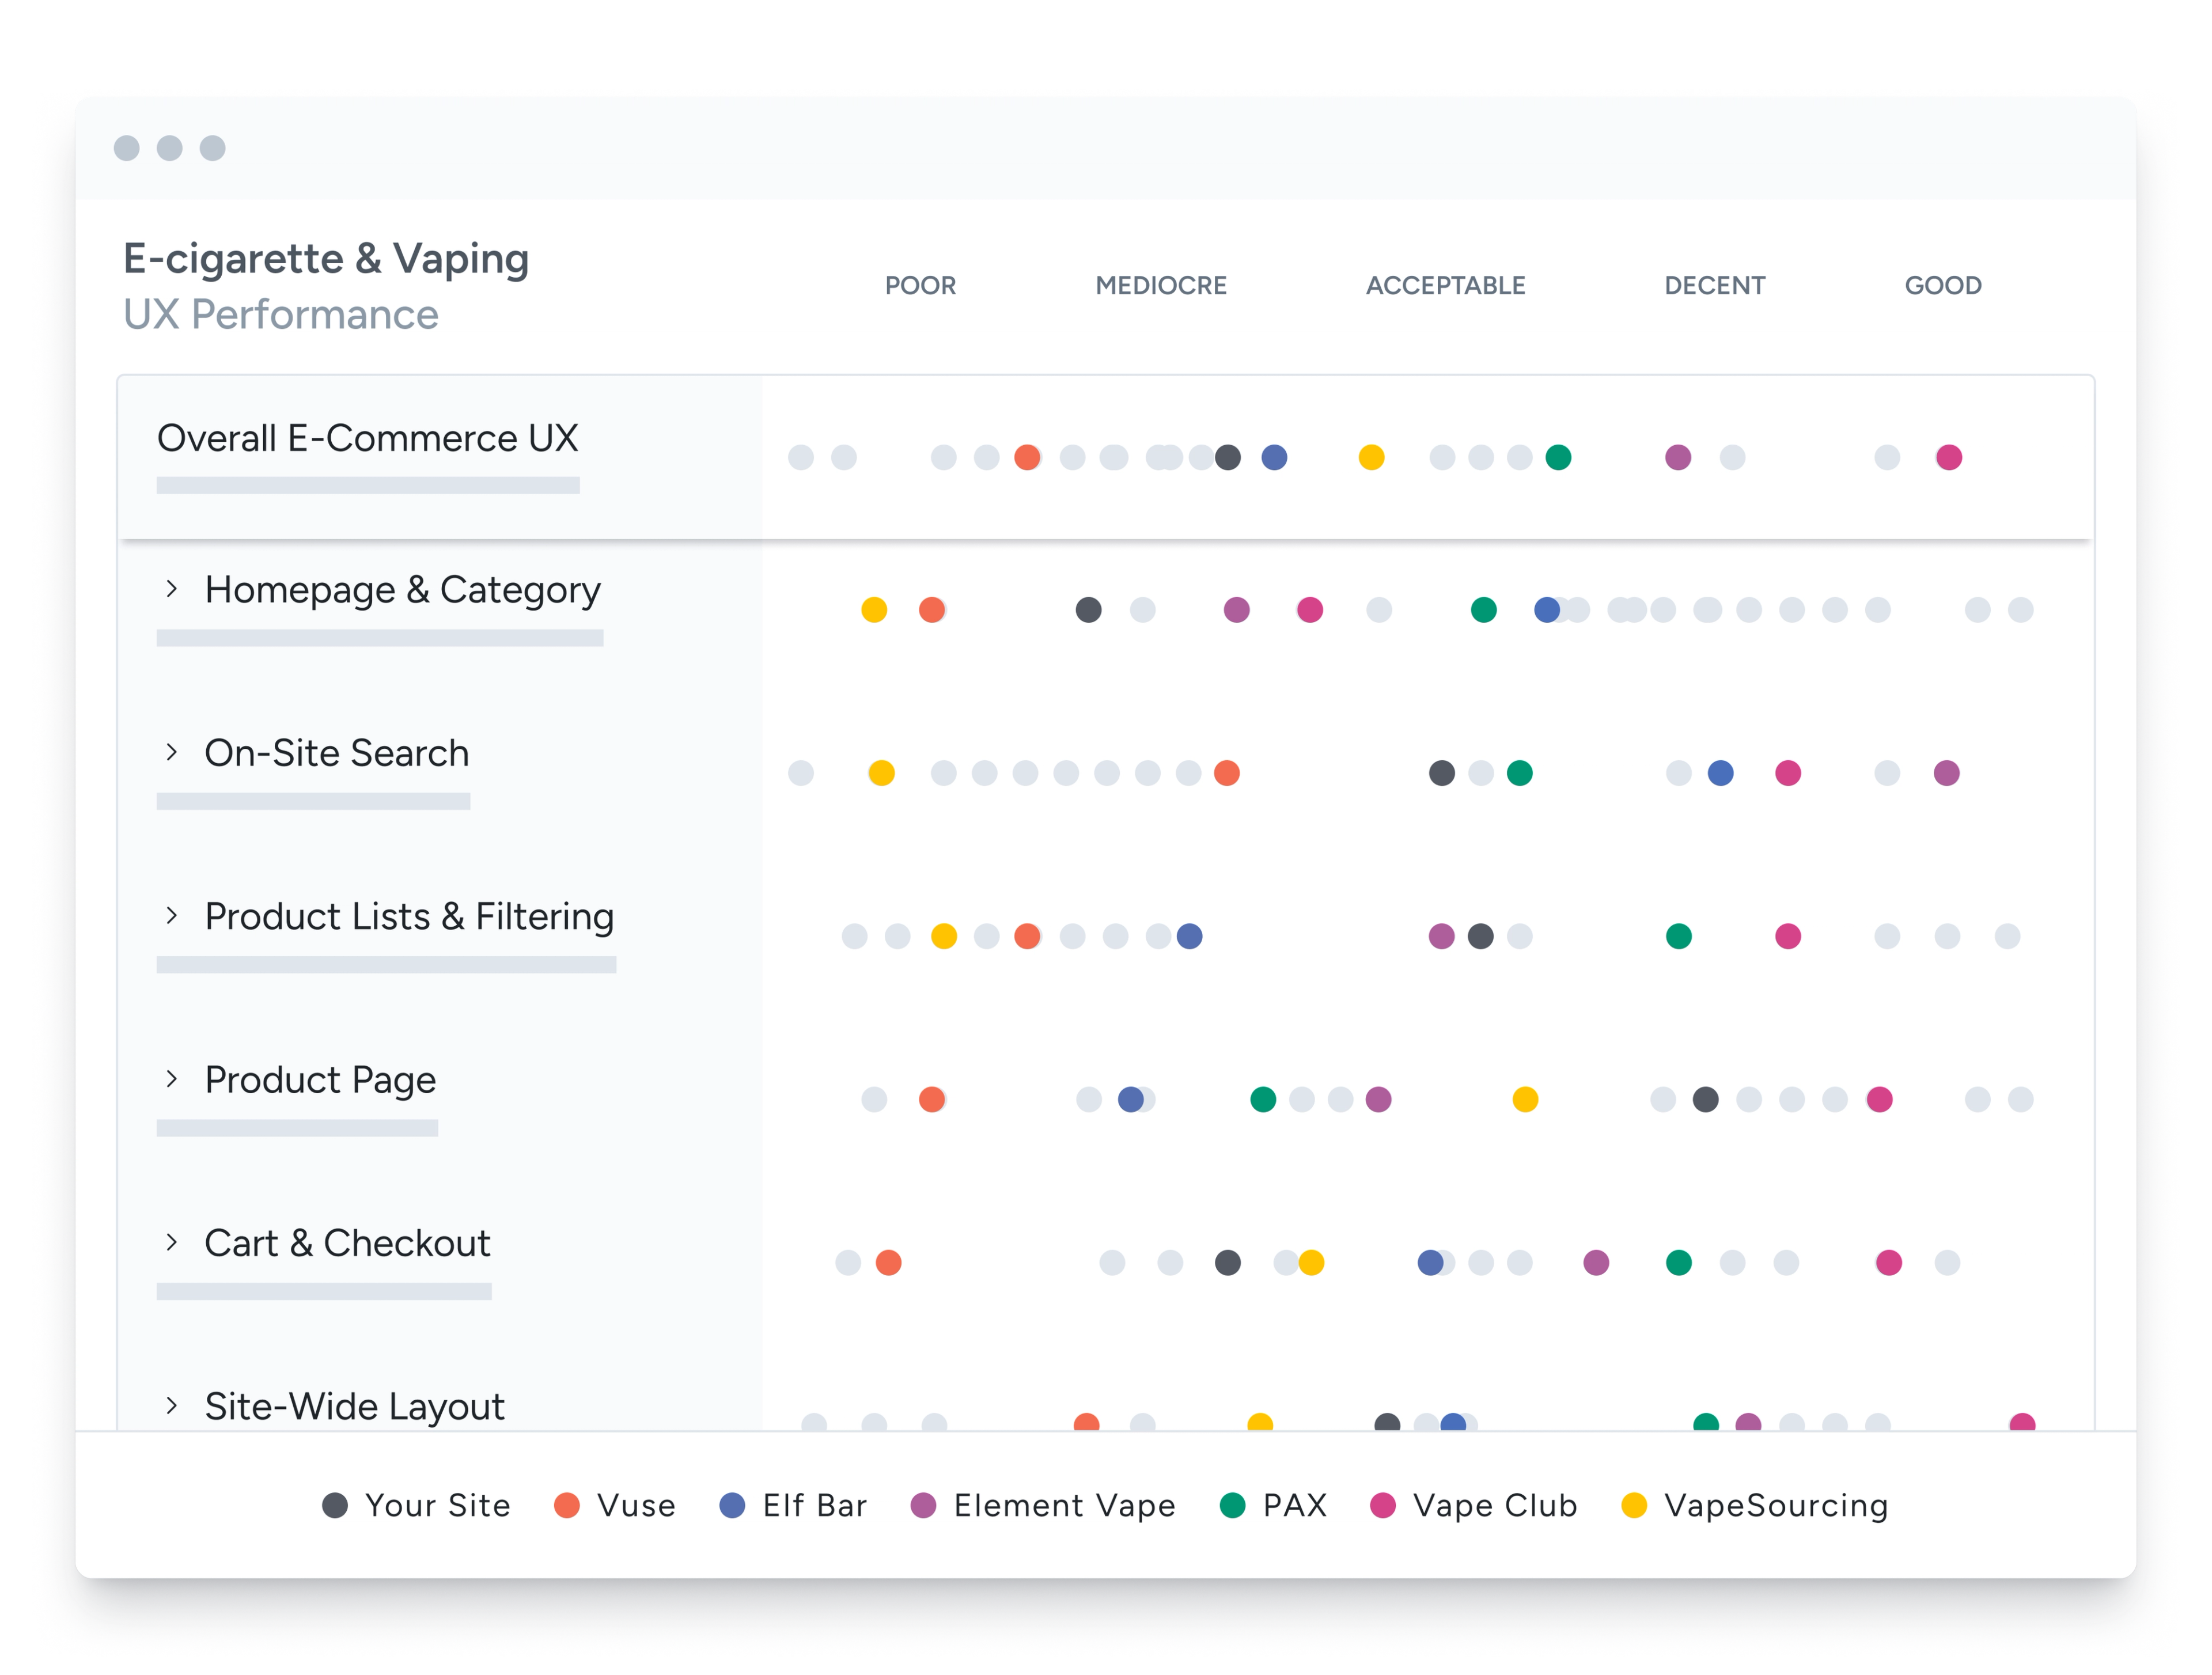This screenshot has width=2212, height=1675.
Task: Toggle the VapeSourcing legend dot
Action: coord(1634,1505)
